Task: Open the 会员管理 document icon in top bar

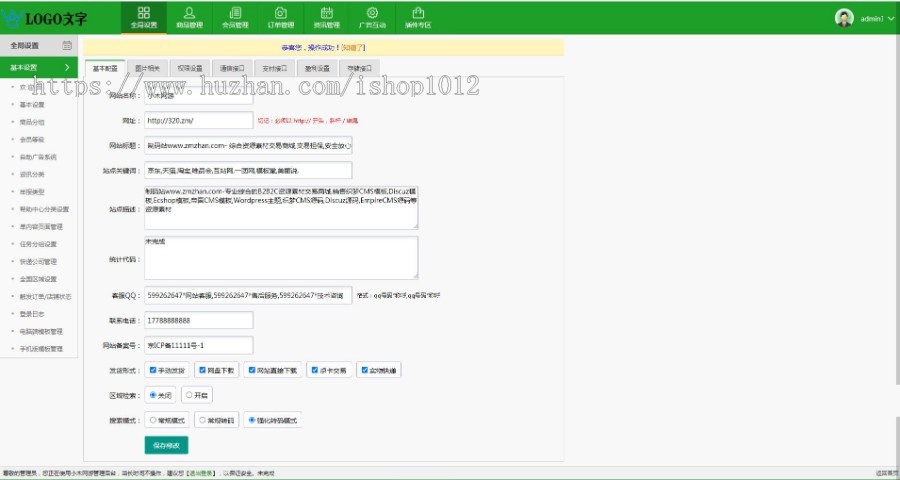Action: [x=235, y=13]
